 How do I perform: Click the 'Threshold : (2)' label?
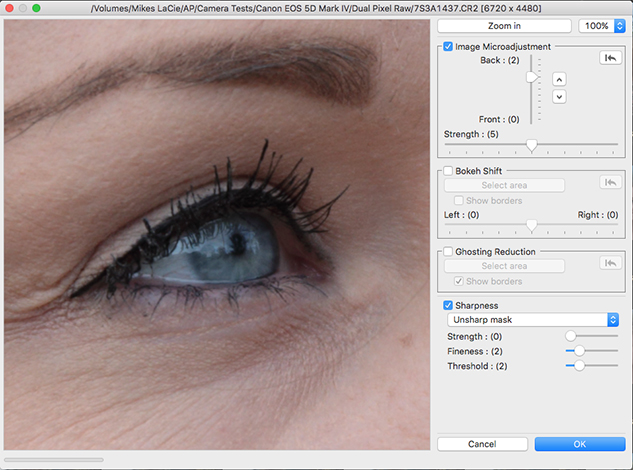tap(477, 366)
